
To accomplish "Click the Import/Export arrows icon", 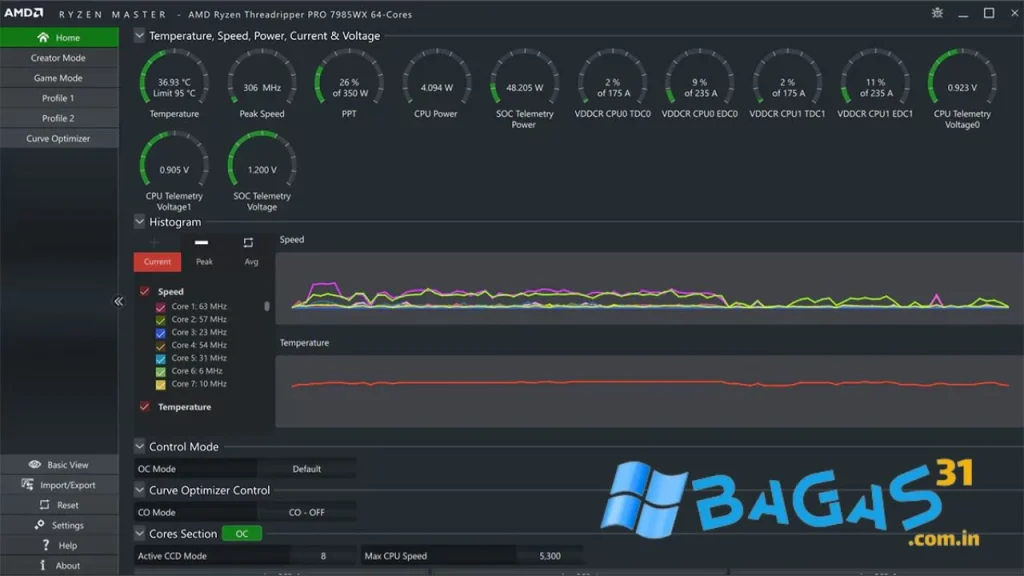I will 27,485.
